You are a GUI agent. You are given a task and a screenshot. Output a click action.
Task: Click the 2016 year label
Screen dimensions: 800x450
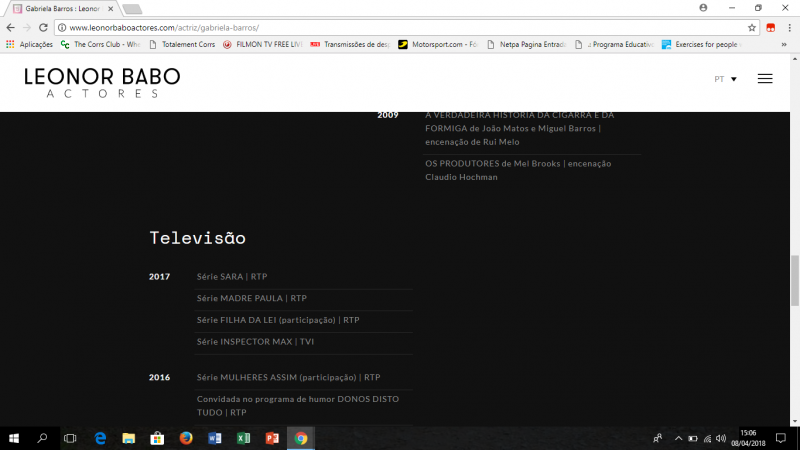(x=159, y=377)
